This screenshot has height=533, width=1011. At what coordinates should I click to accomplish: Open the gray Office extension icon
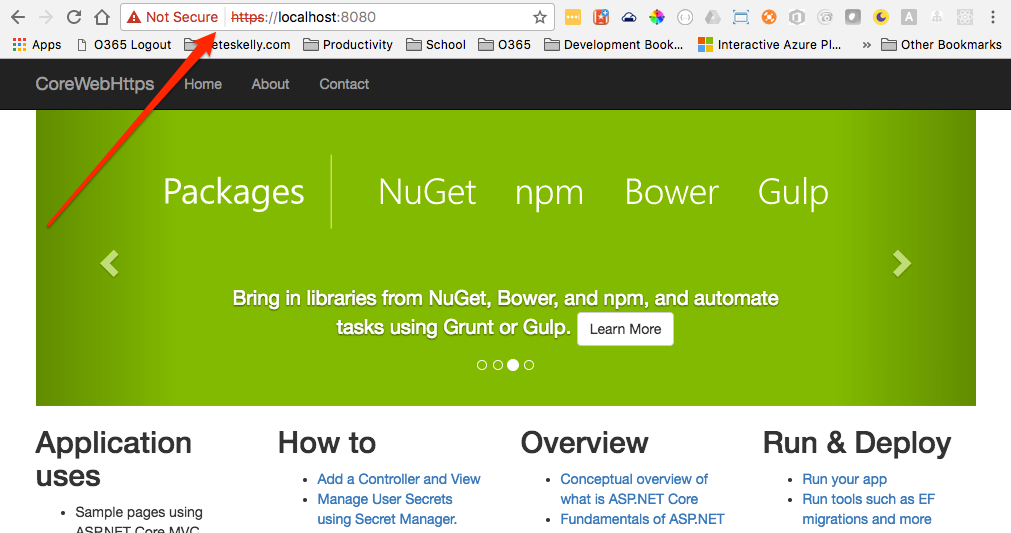click(x=797, y=17)
